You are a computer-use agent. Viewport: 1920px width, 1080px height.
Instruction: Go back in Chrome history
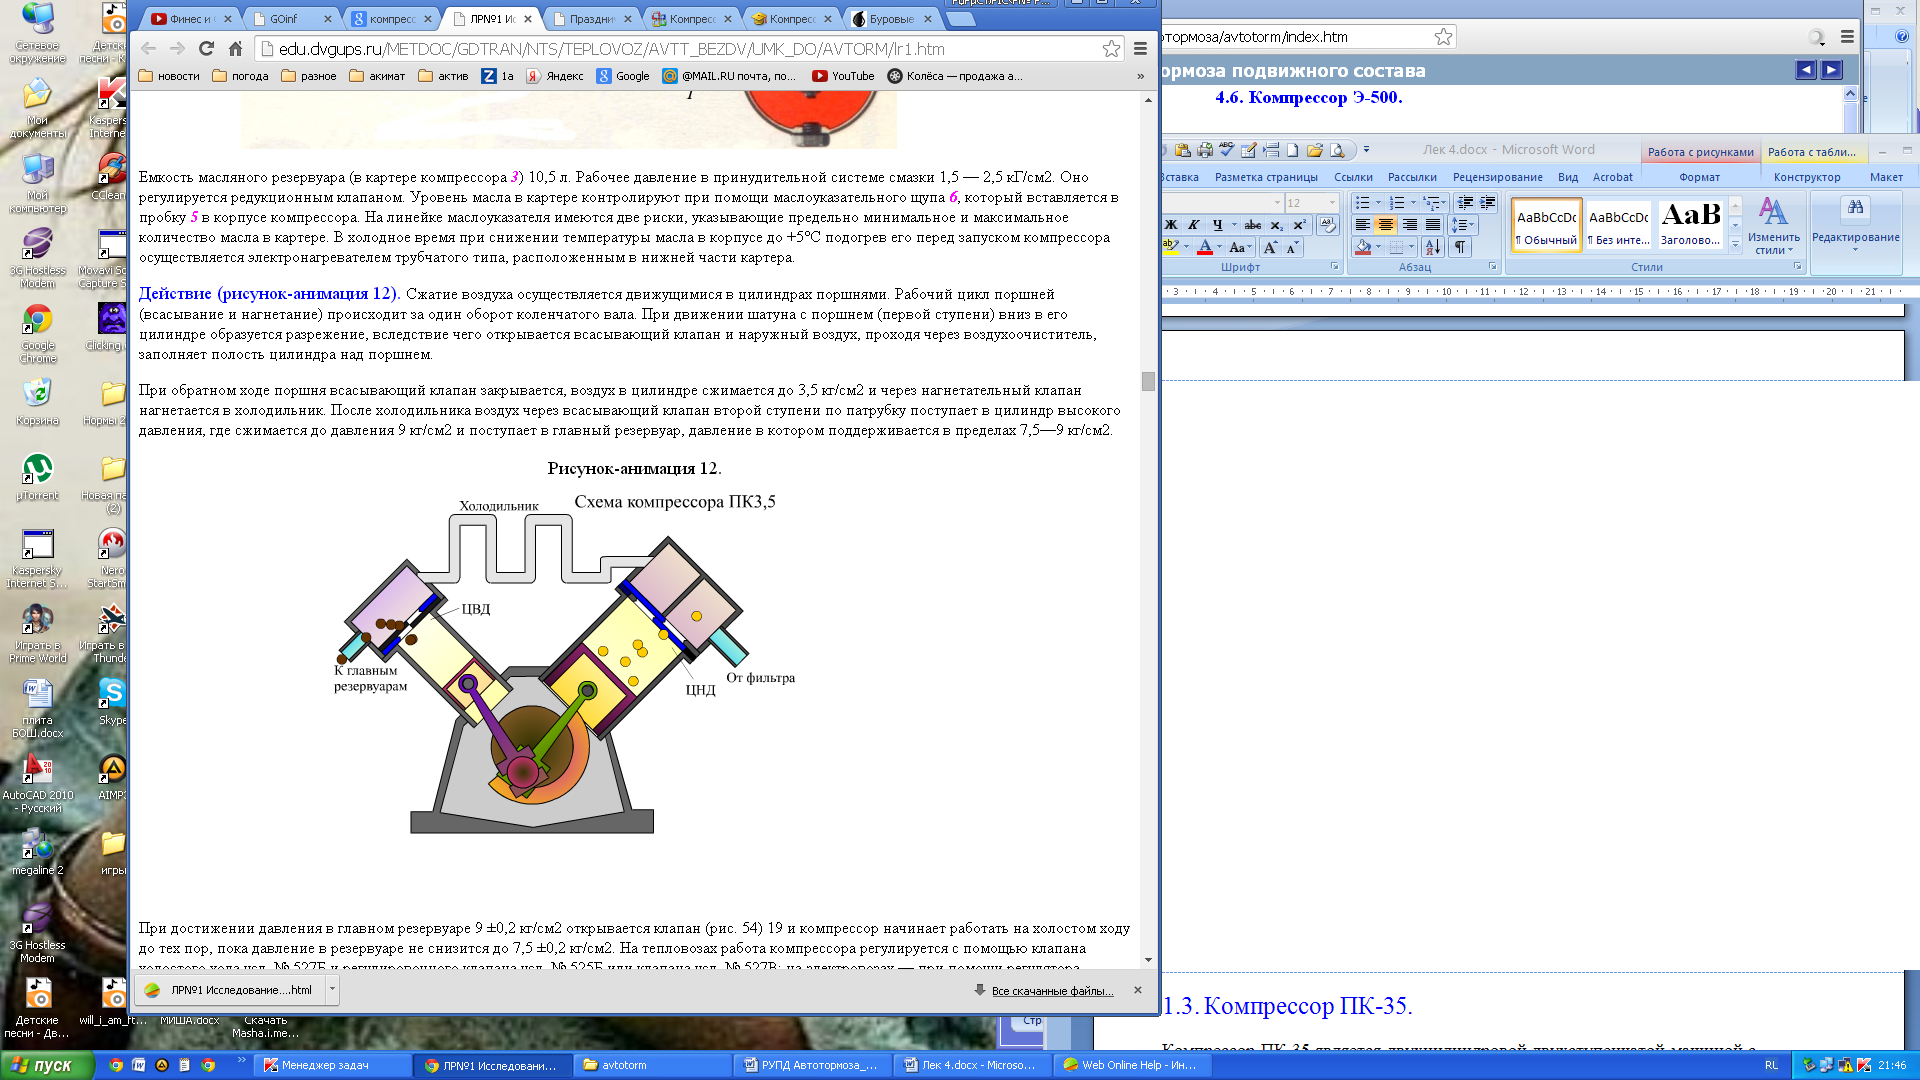coord(148,48)
